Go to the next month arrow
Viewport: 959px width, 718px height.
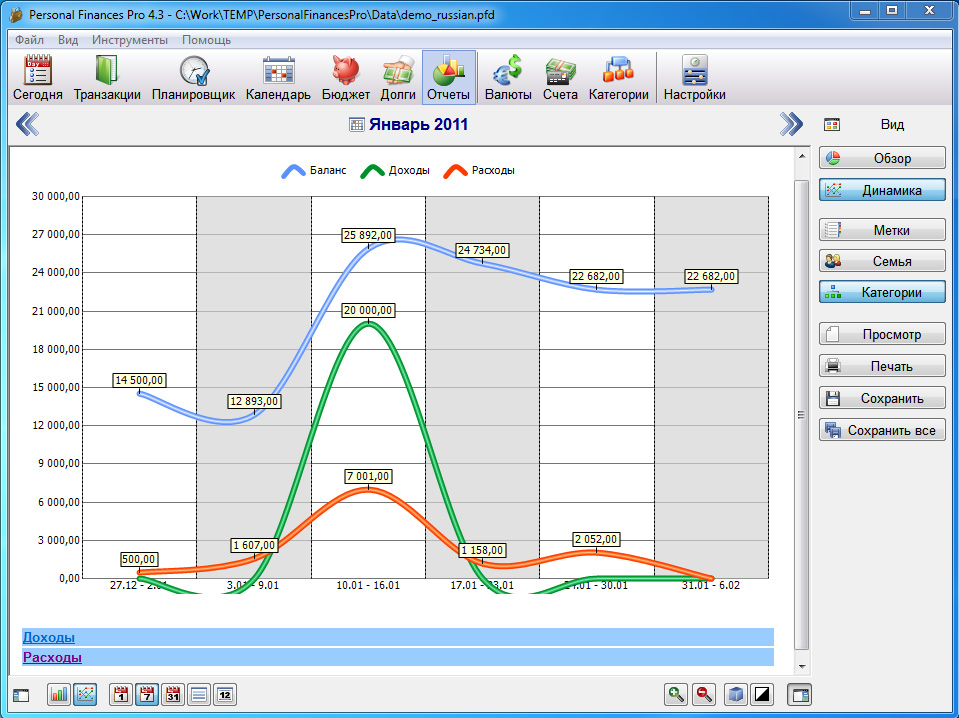[791, 124]
